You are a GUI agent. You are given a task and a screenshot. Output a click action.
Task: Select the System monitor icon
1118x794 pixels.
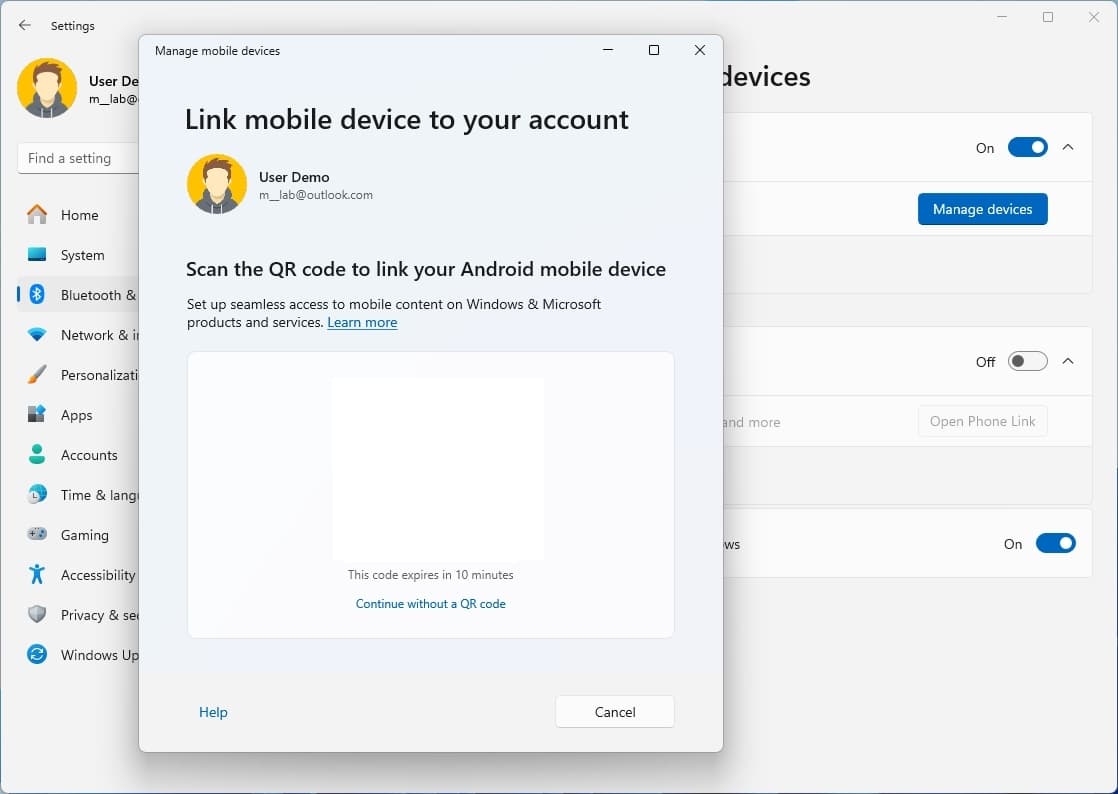tap(37, 255)
